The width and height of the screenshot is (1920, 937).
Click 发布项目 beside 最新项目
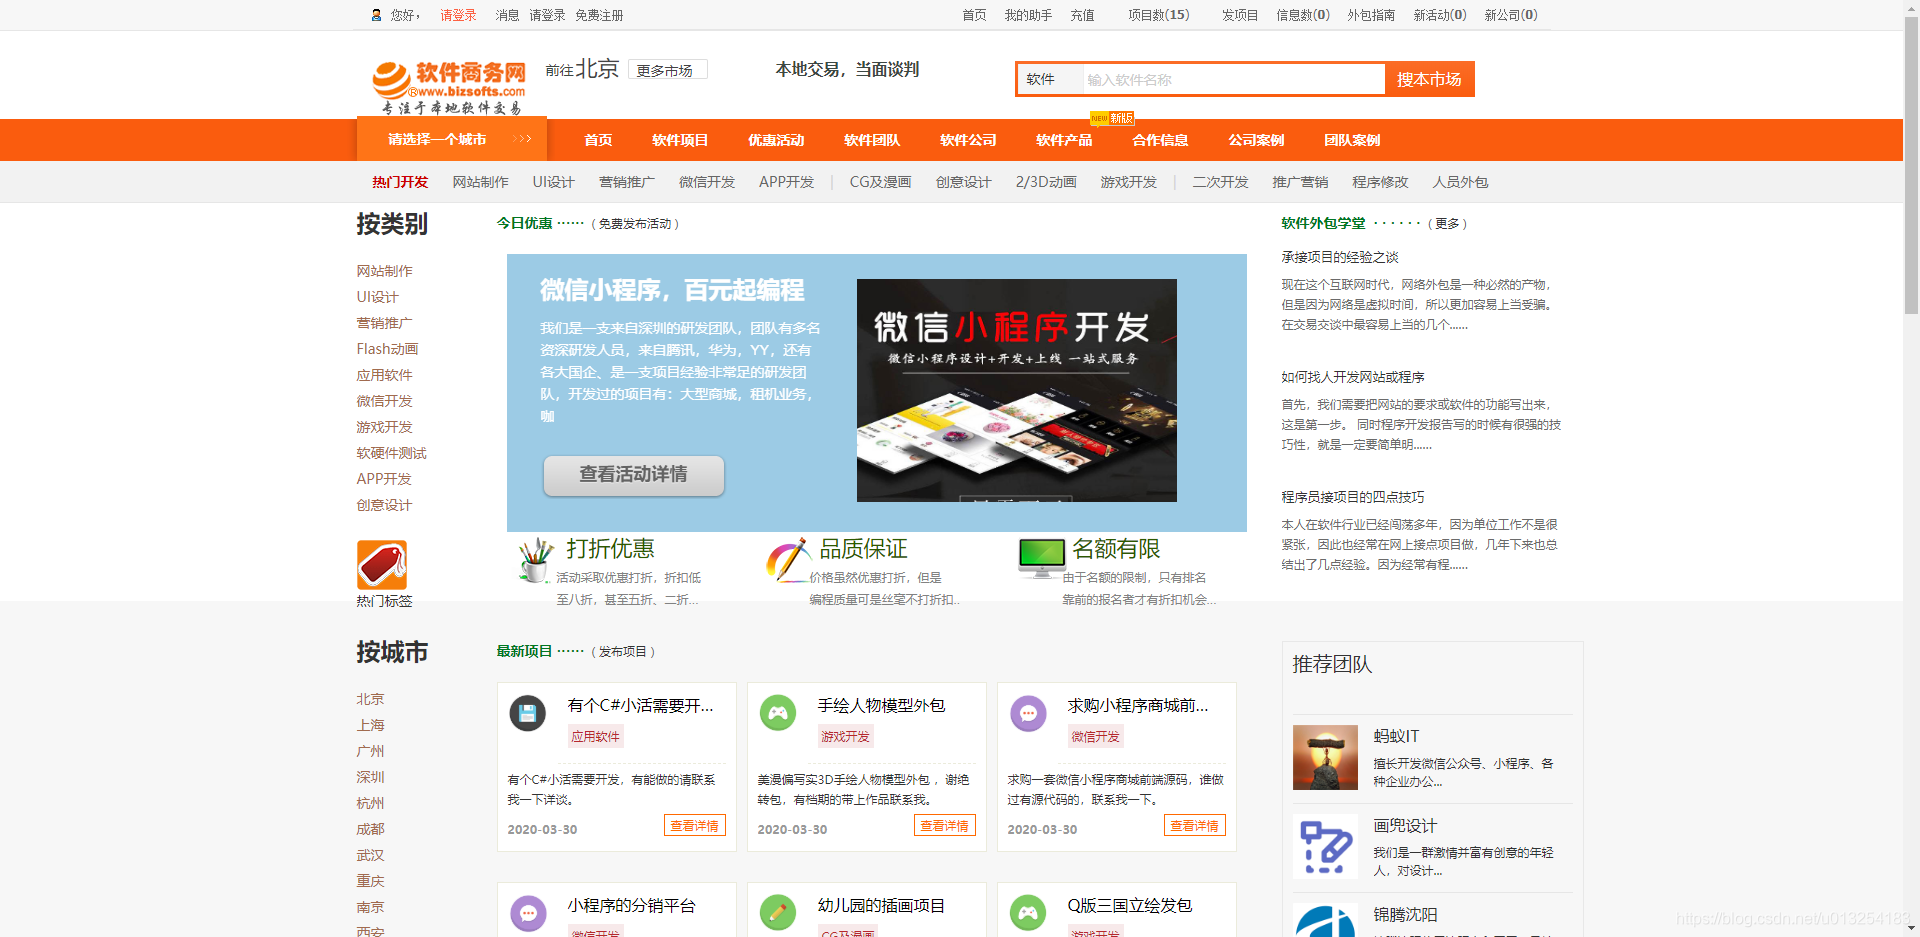tap(623, 652)
